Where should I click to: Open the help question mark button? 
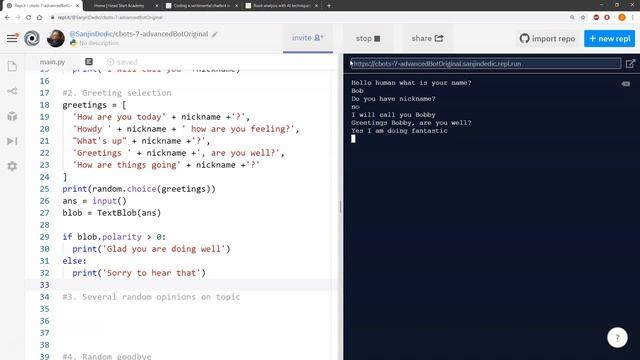tap(617, 338)
